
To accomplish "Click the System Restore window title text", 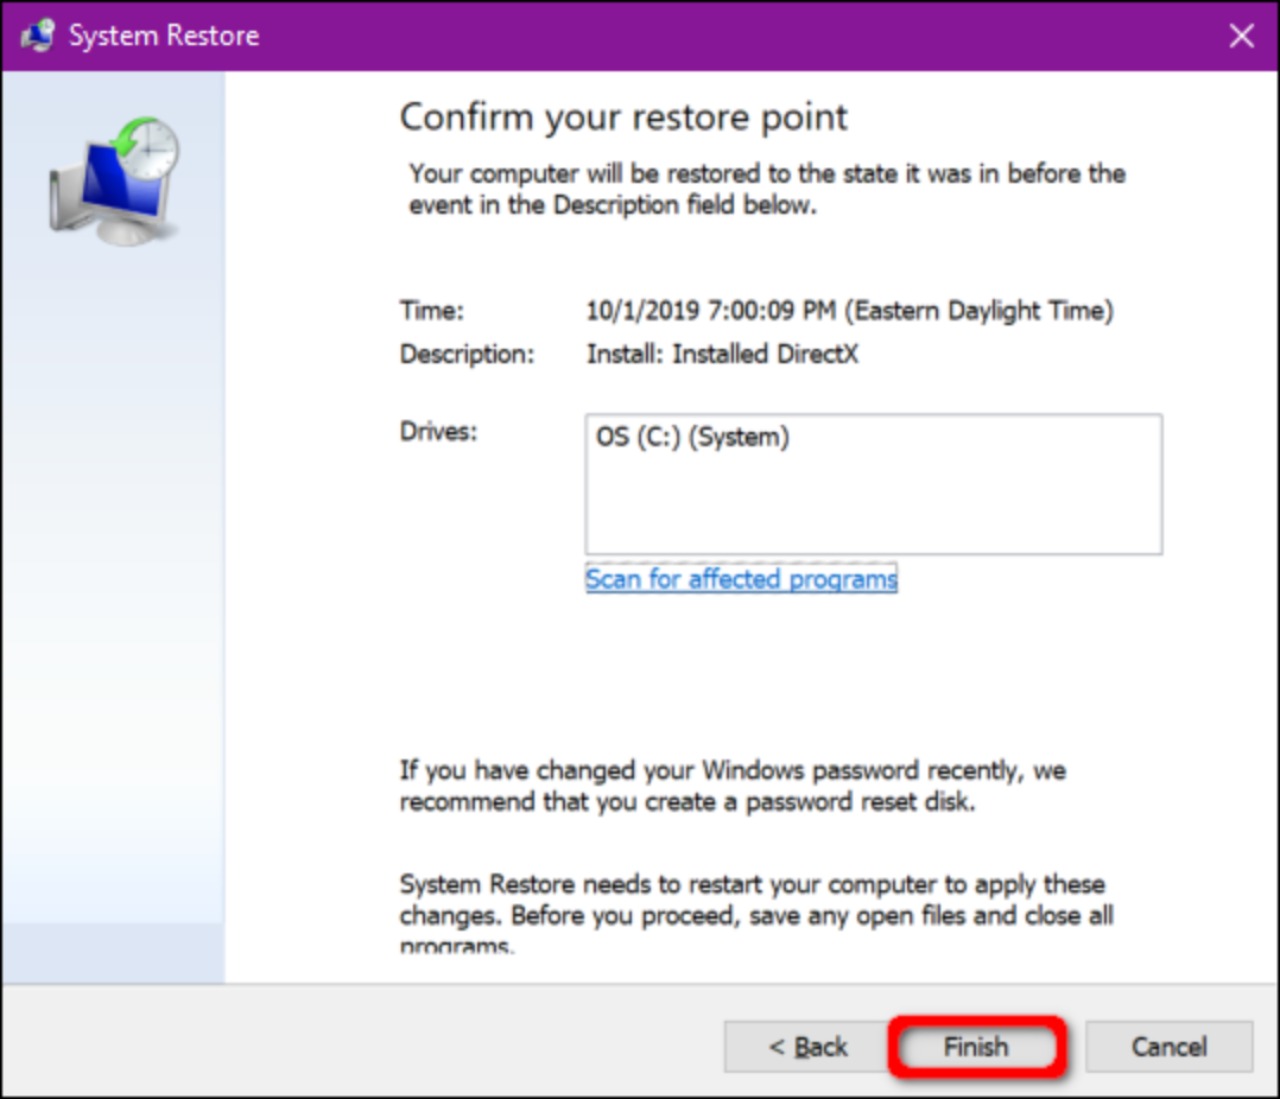I will pos(164,36).
